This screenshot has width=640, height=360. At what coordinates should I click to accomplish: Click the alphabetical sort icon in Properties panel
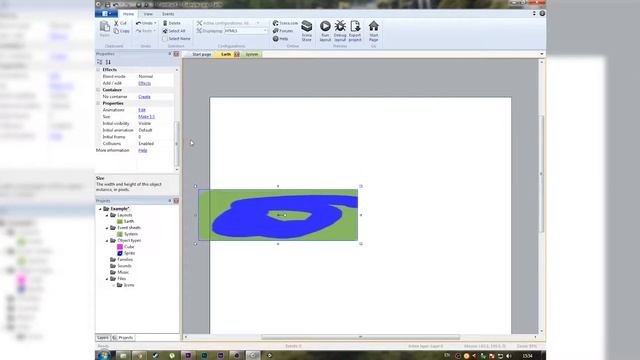click(108, 62)
